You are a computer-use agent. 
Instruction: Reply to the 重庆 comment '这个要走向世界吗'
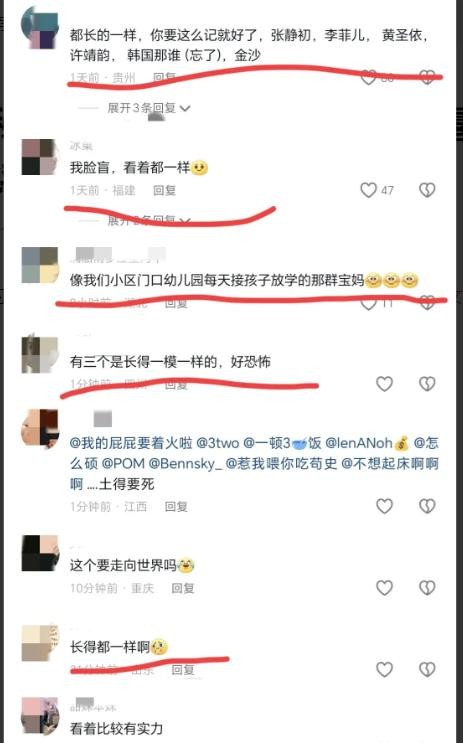(x=183, y=588)
